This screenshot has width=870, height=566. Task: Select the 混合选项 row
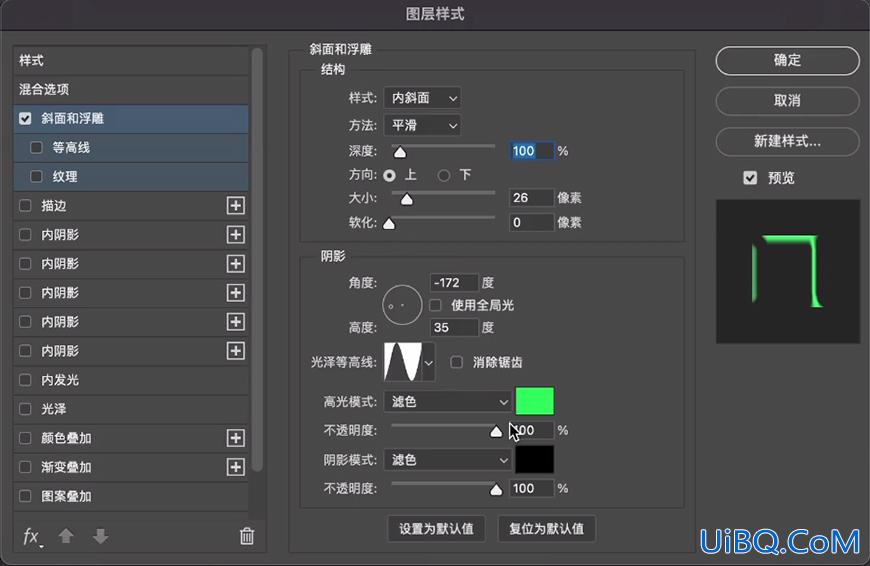coord(131,89)
